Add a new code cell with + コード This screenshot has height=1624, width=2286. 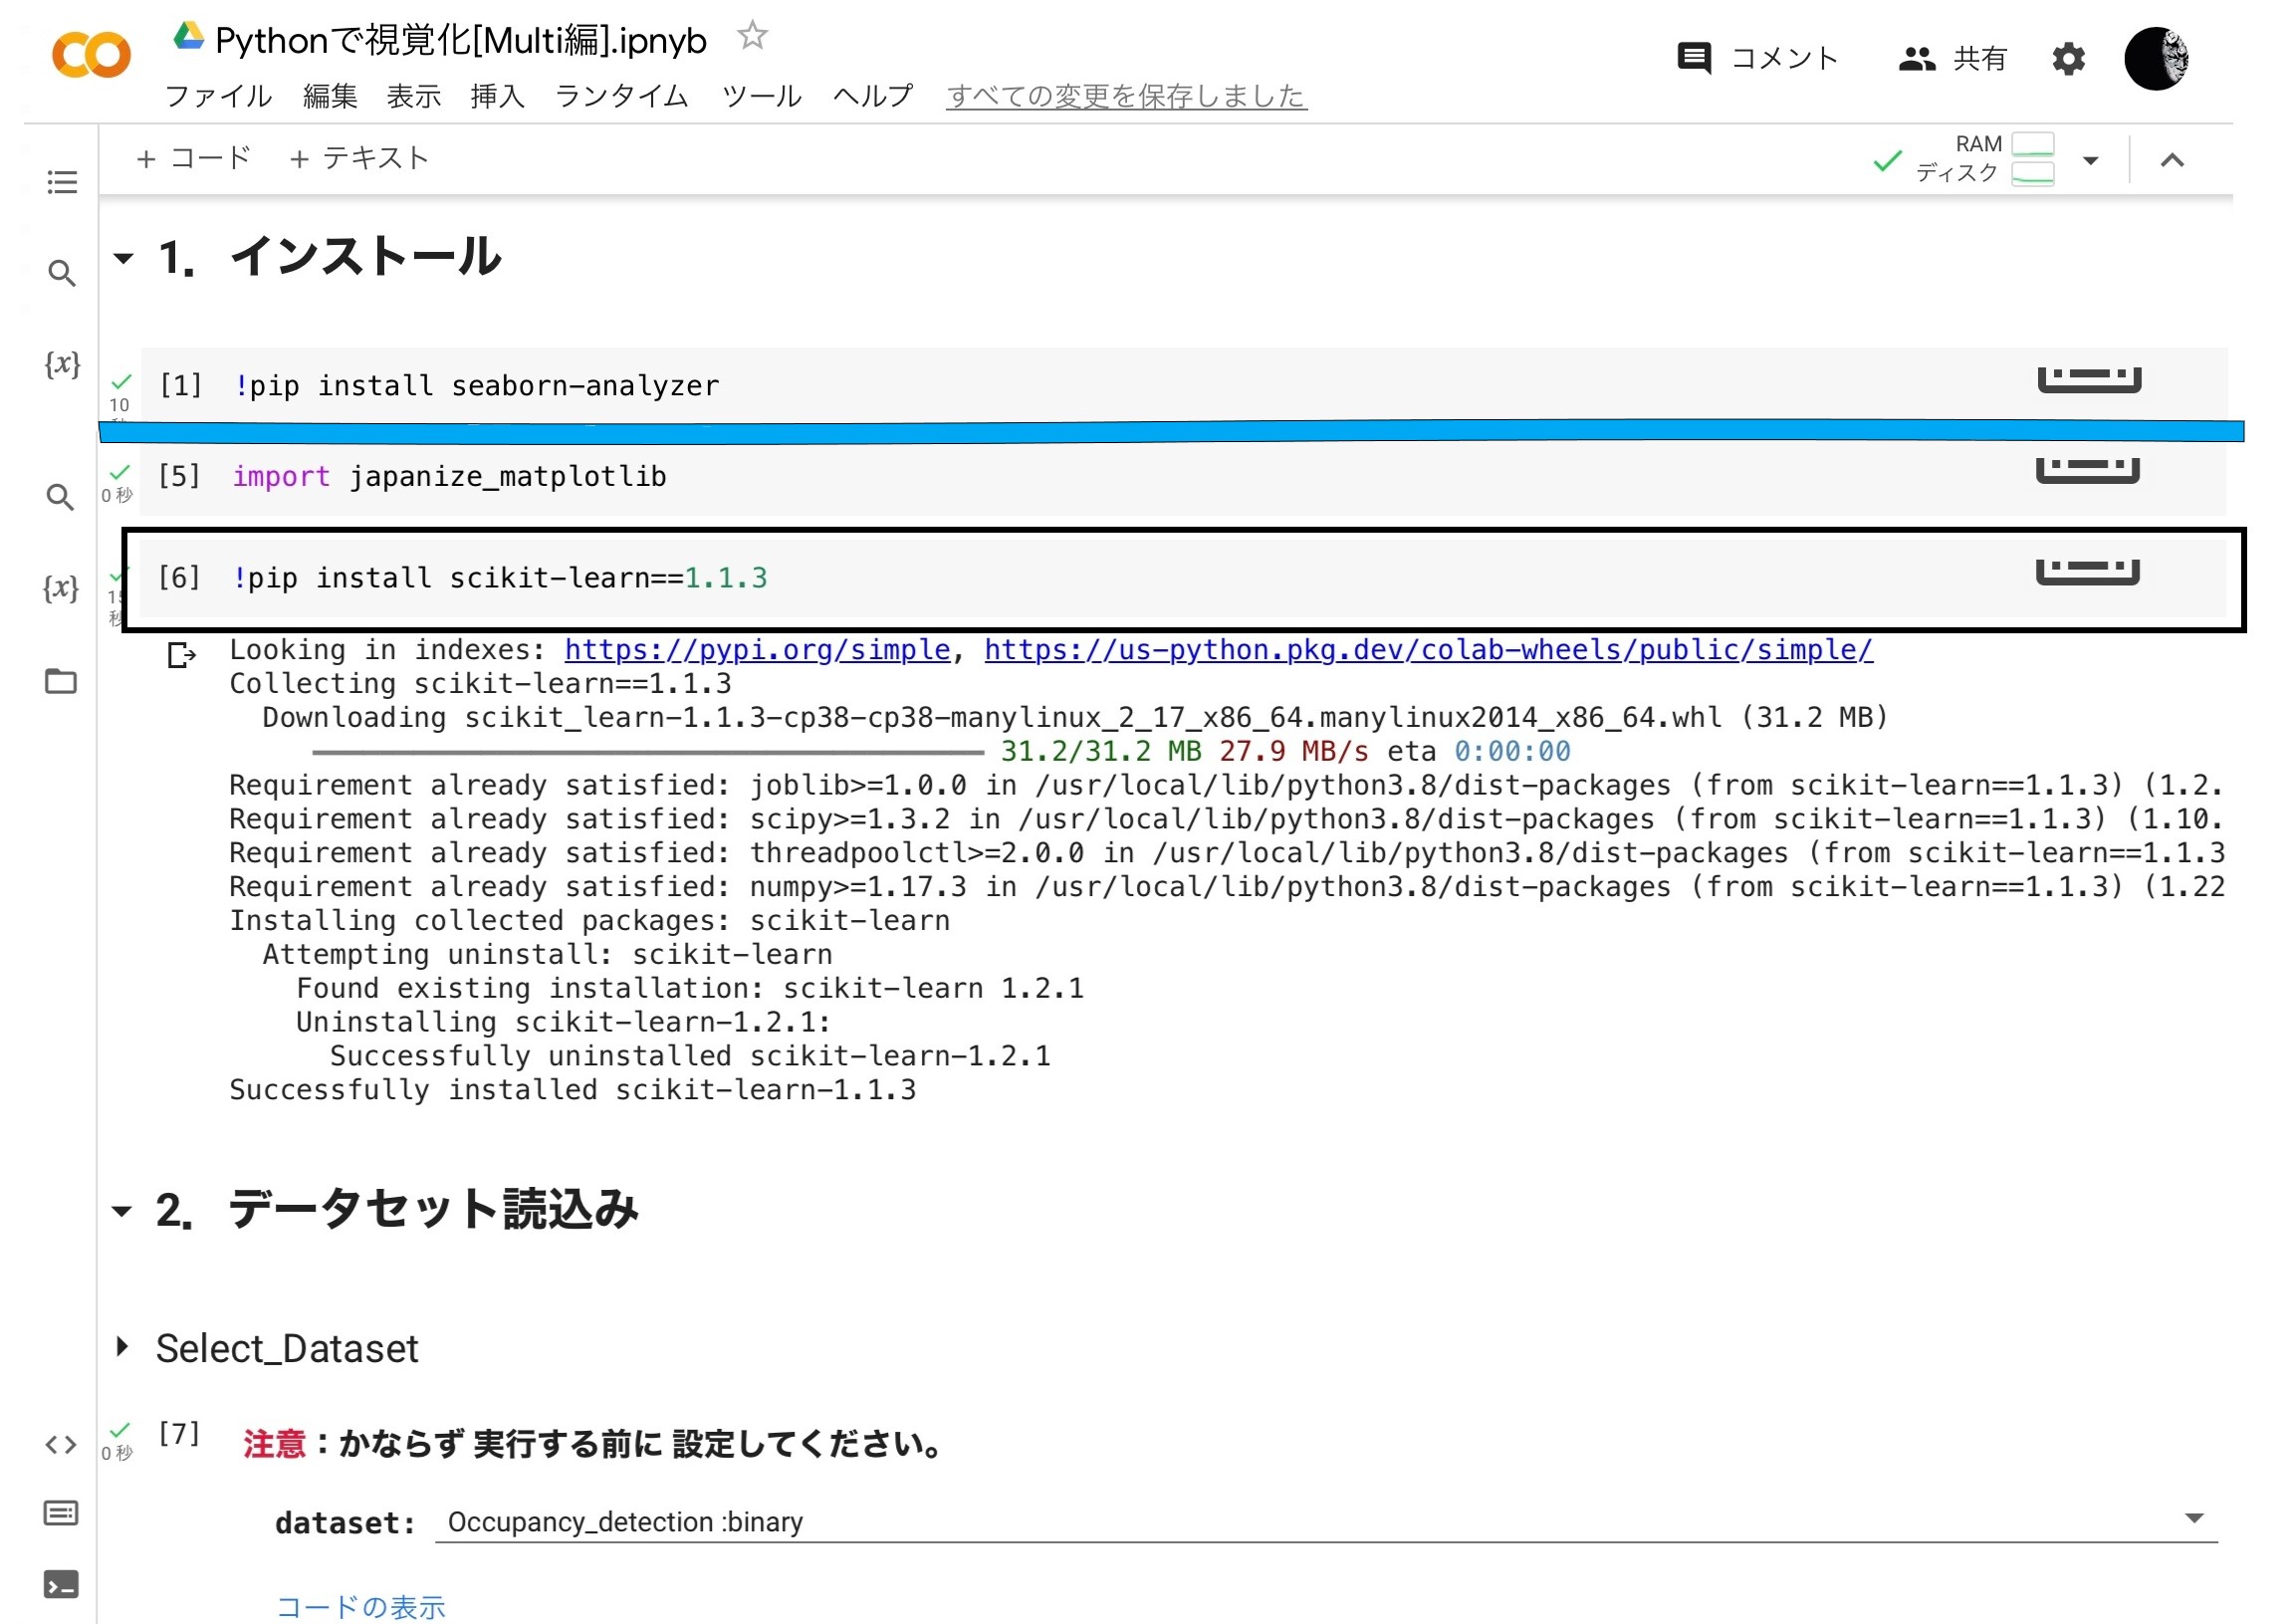[x=194, y=158]
